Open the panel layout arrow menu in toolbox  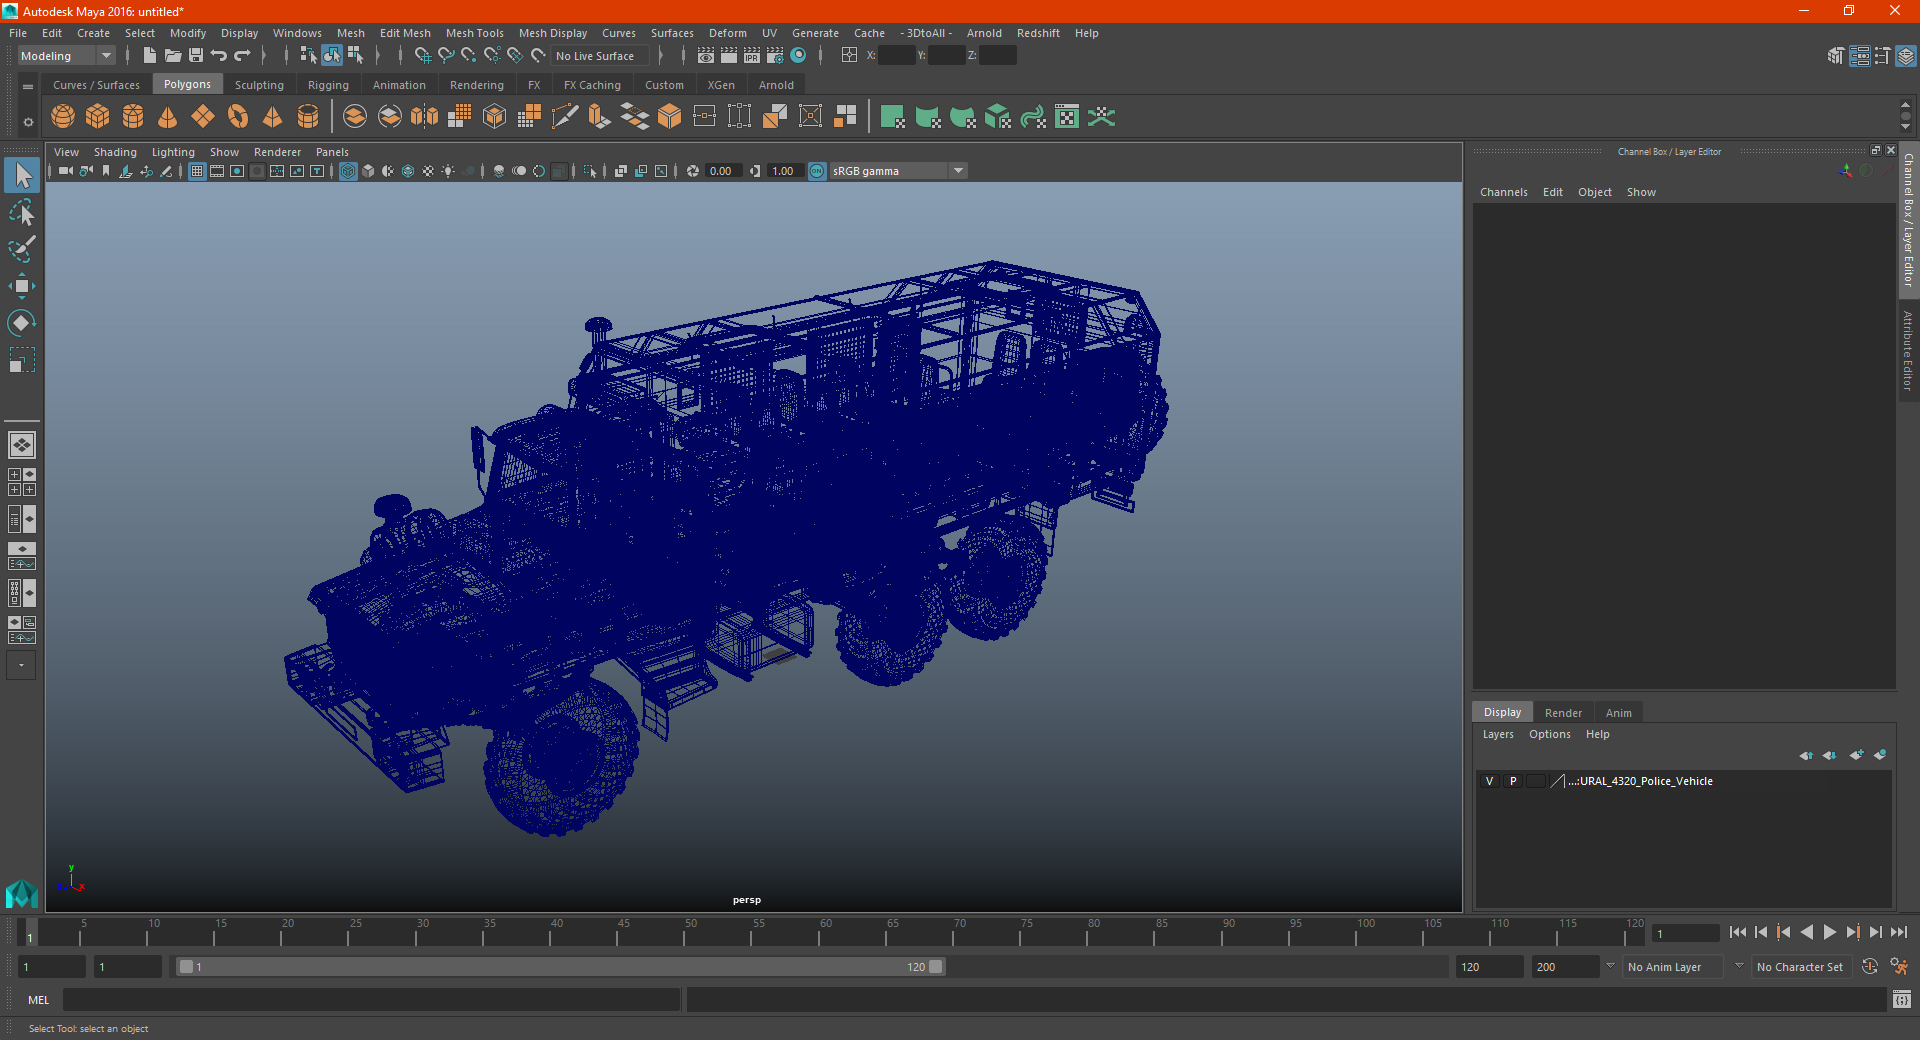(x=21, y=665)
